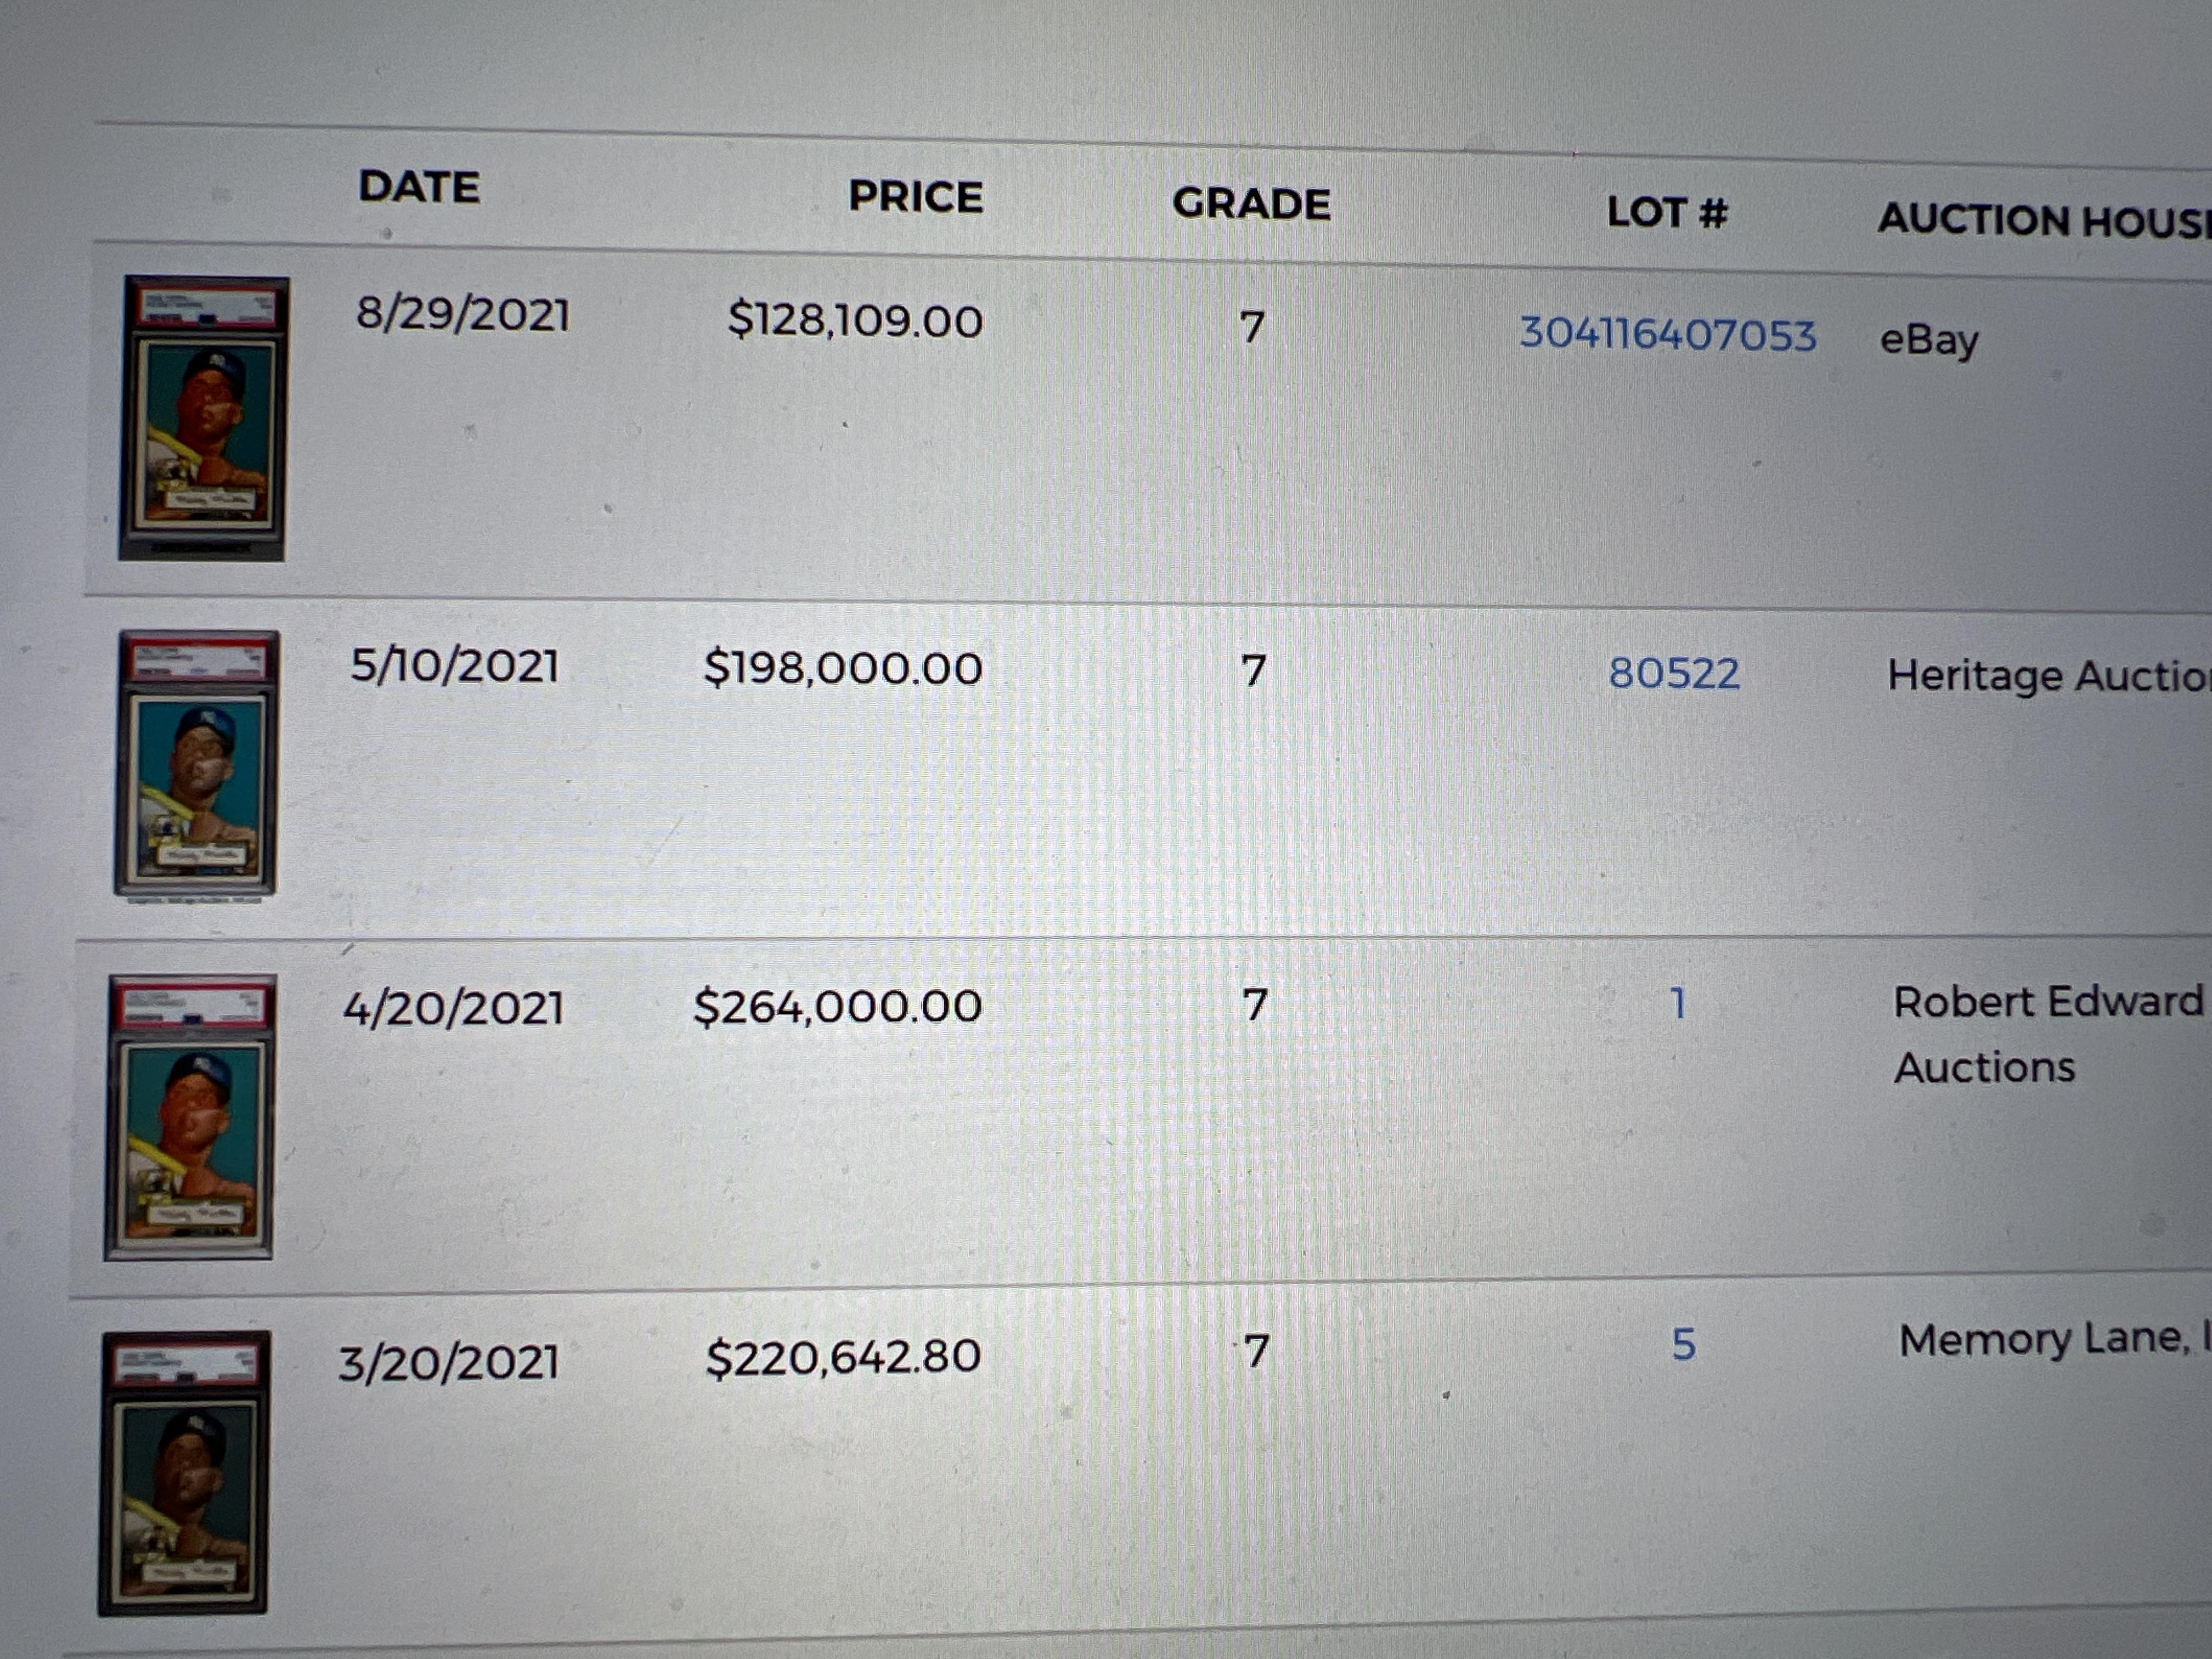This screenshot has height=1659, width=2212.
Task: Click the 4/20/2021 Robert Edward card thumbnail
Action: [x=189, y=1117]
